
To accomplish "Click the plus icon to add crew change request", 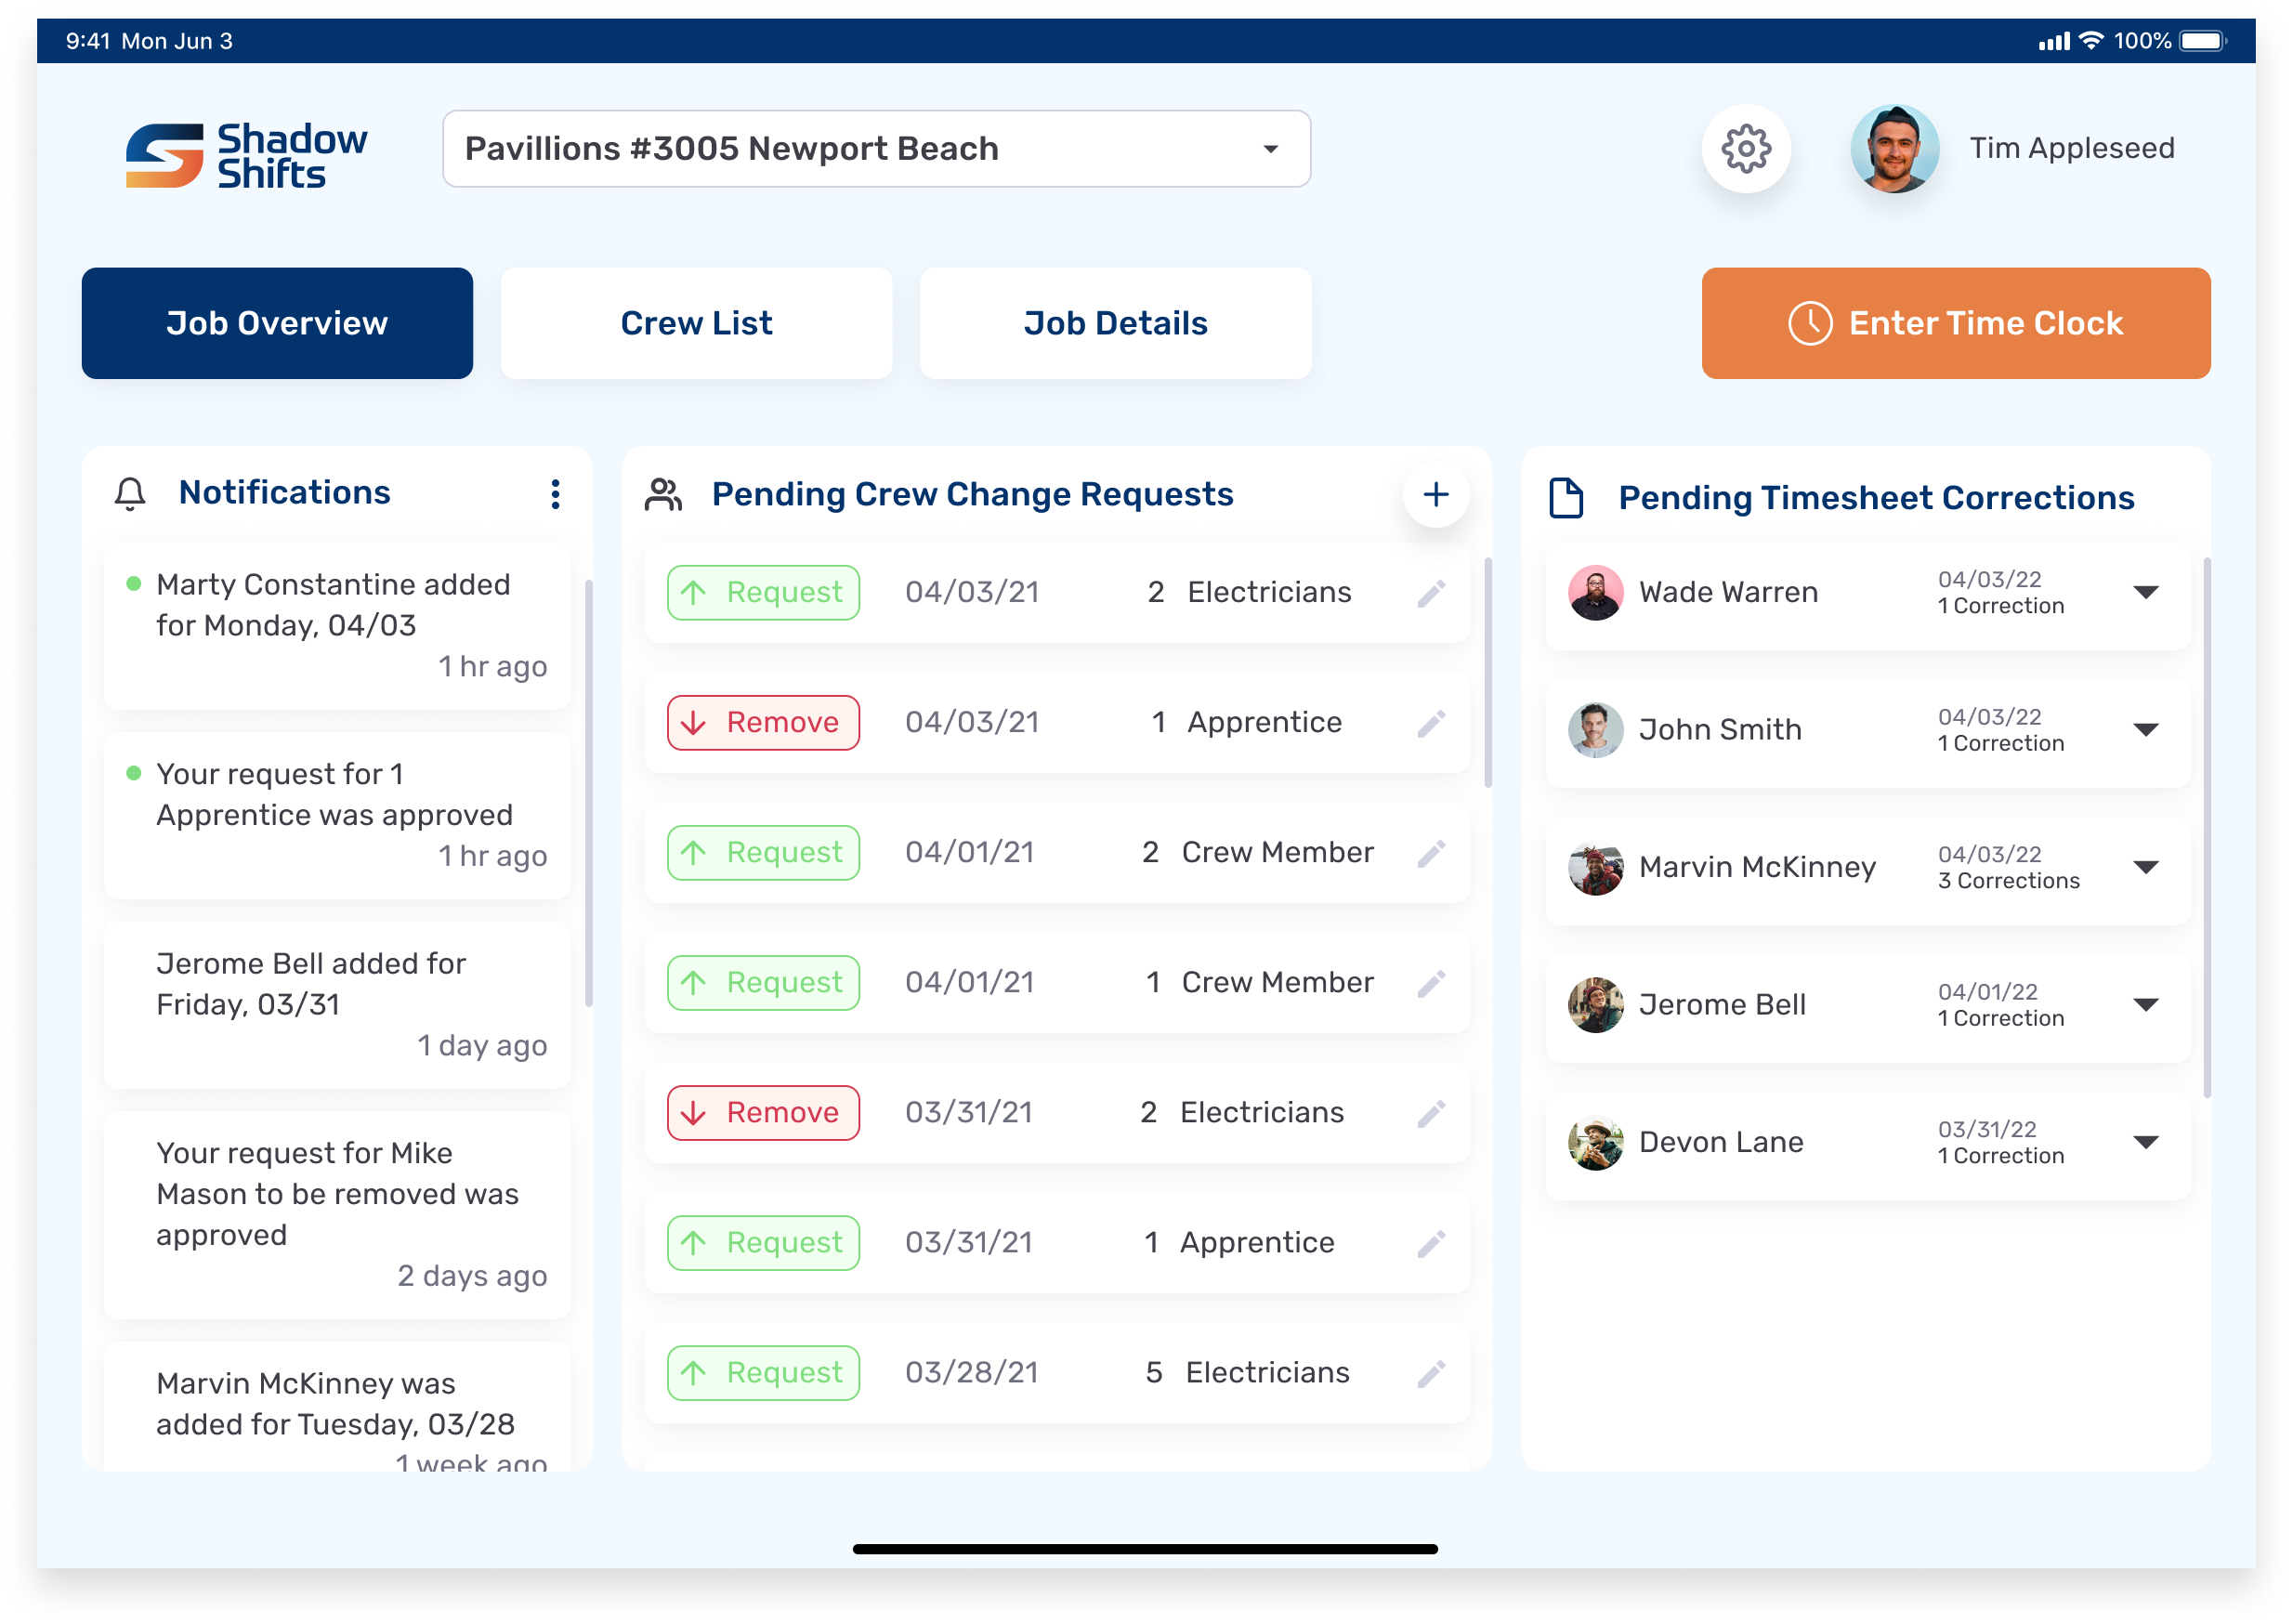I will 1436,493.
